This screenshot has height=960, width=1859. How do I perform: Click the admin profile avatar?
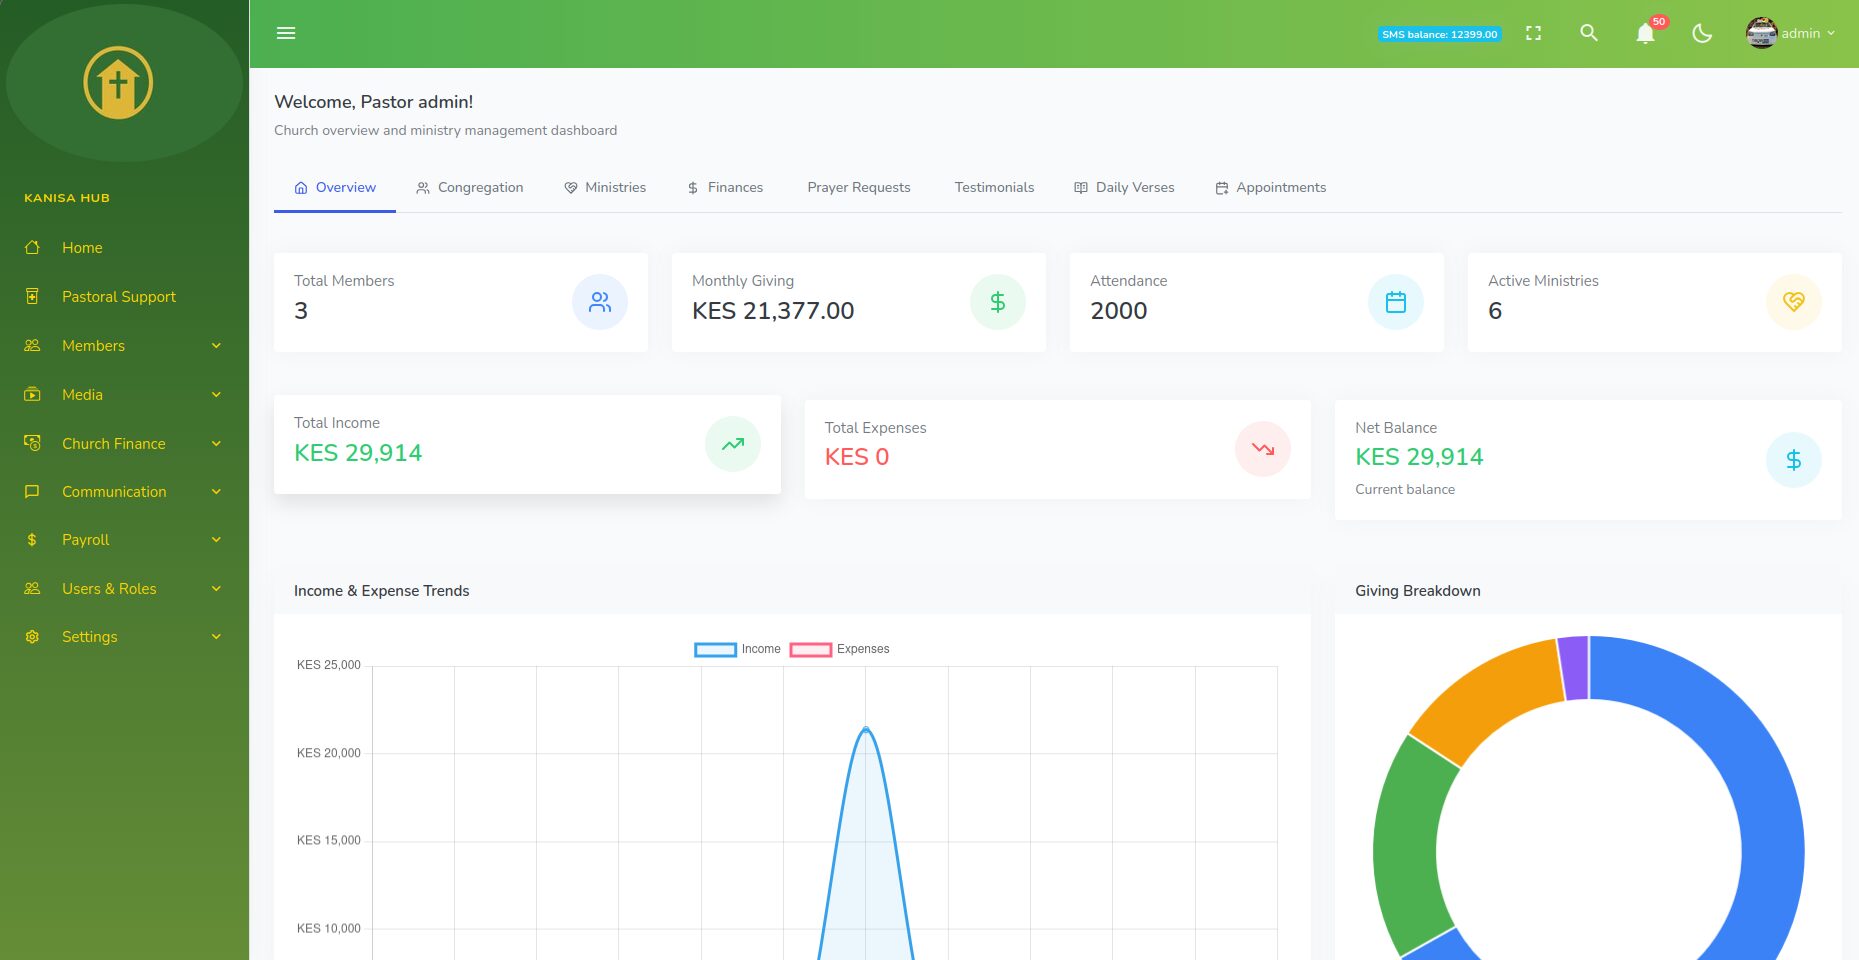point(1761,33)
